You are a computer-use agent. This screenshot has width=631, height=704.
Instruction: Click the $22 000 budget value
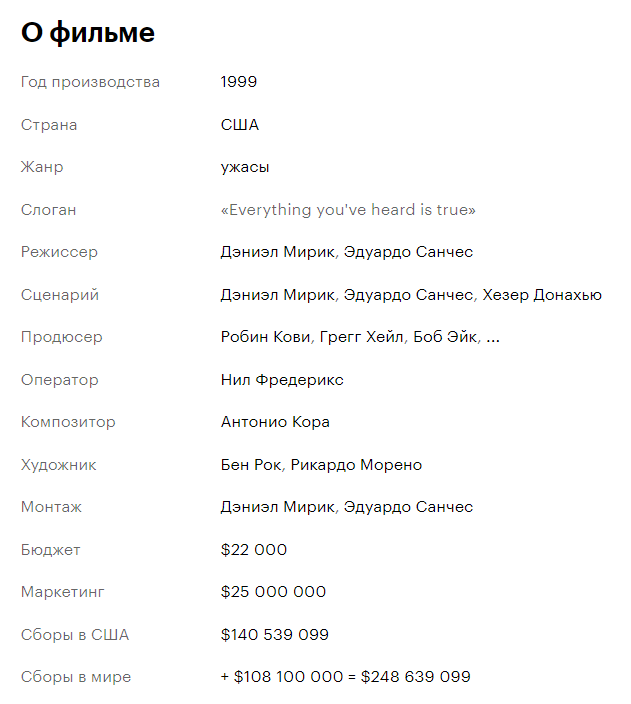[x=253, y=550]
